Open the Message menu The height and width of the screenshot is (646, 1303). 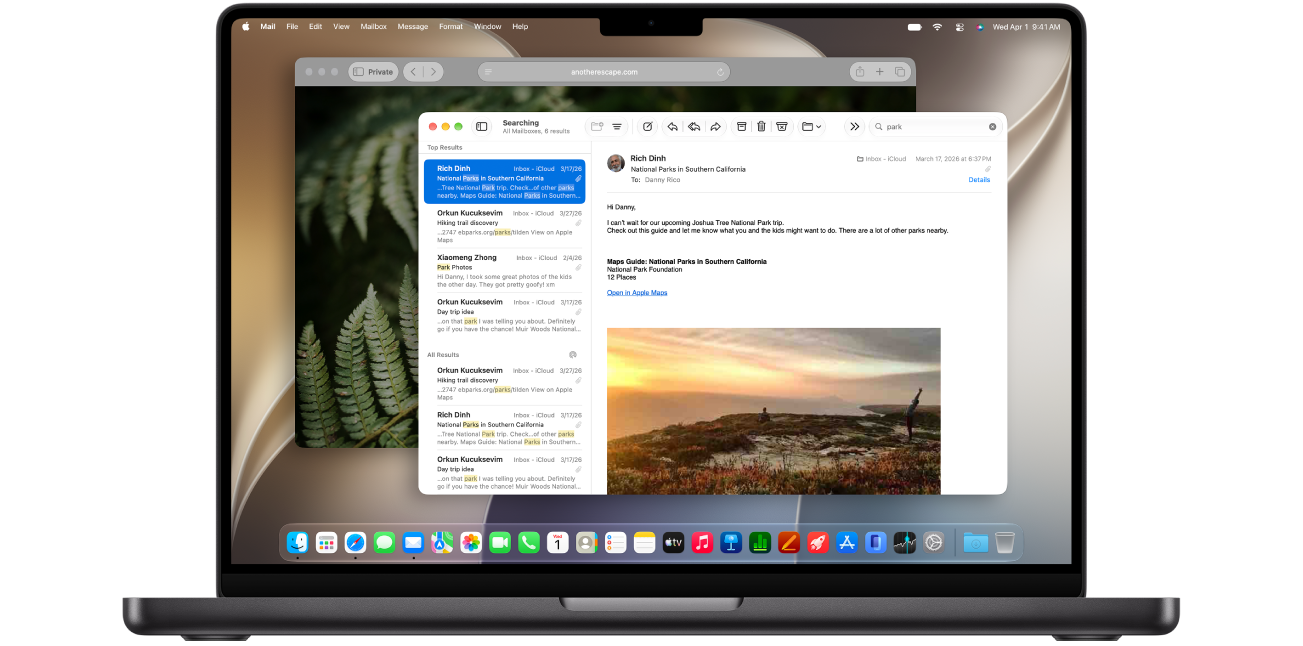[x=413, y=27]
